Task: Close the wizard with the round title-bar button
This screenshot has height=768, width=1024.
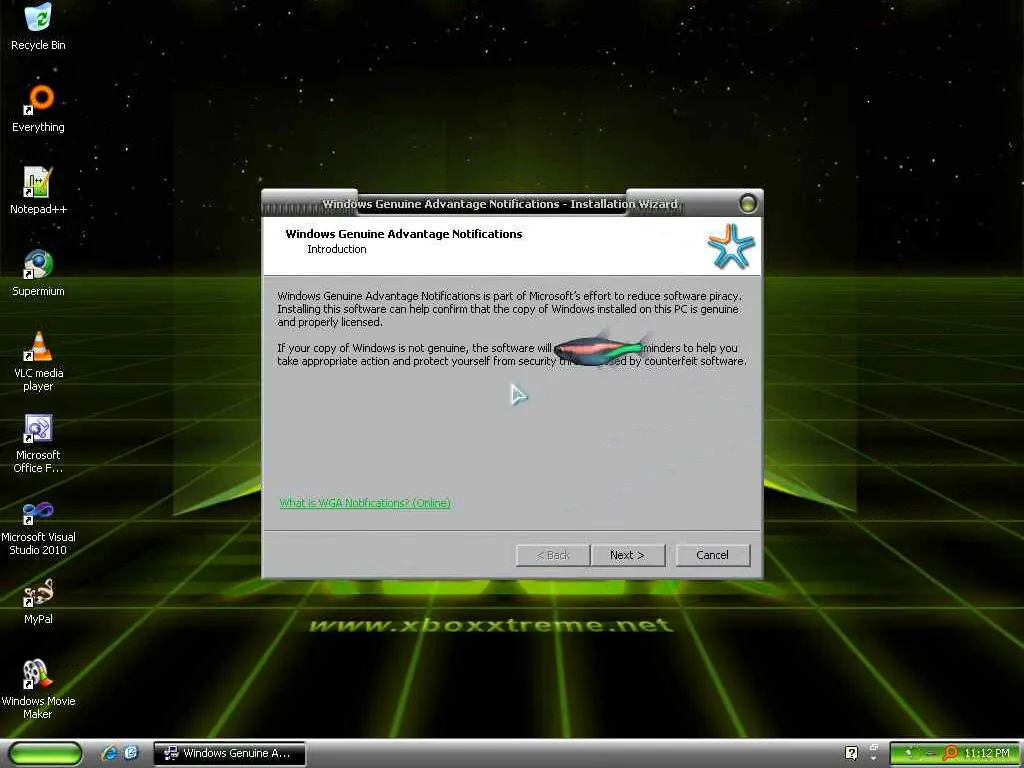Action: point(748,204)
